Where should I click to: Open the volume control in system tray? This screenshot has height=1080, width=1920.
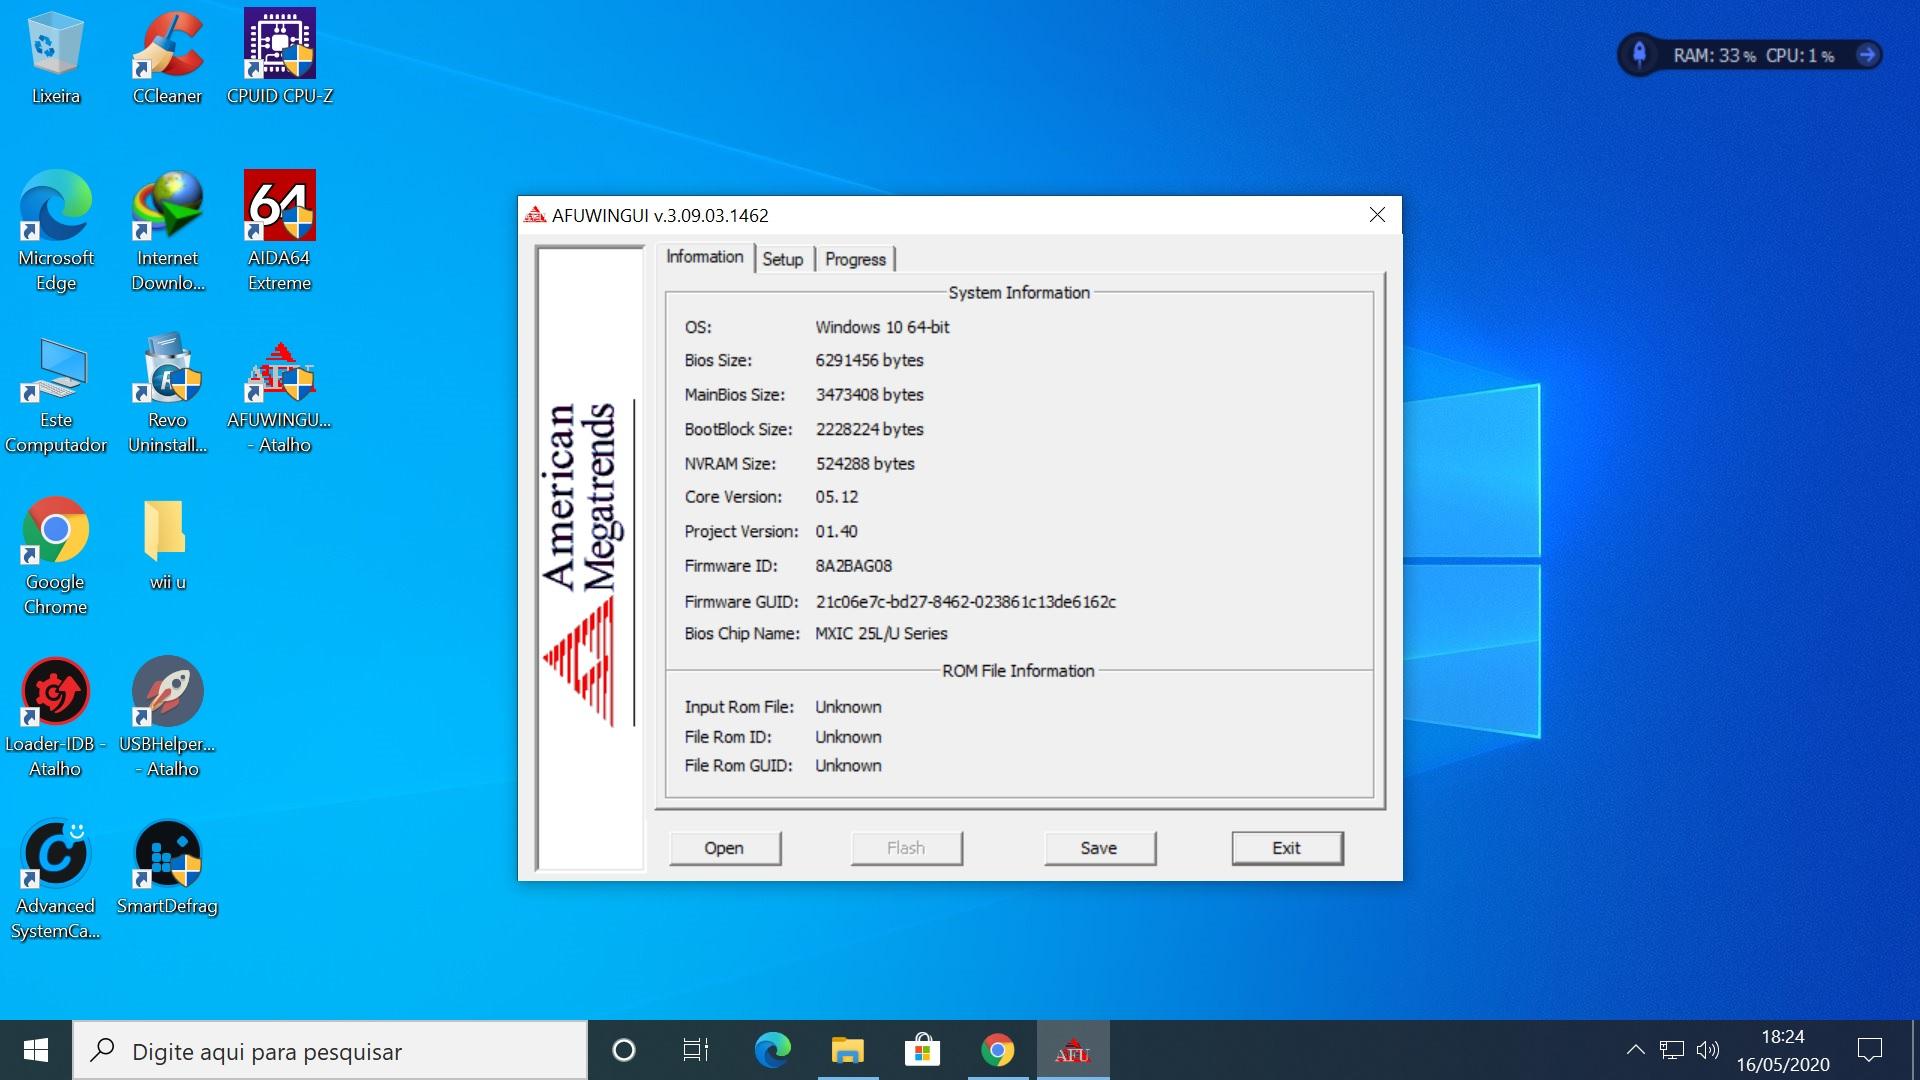[x=1708, y=1050]
